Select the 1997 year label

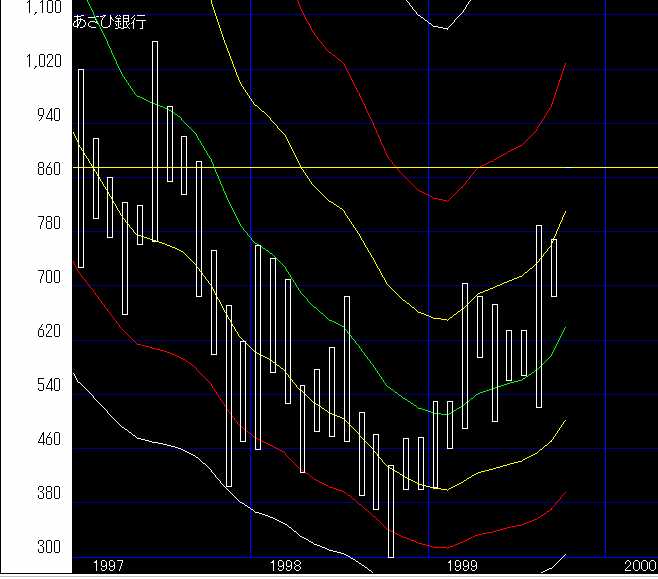(x=108, y=566)
